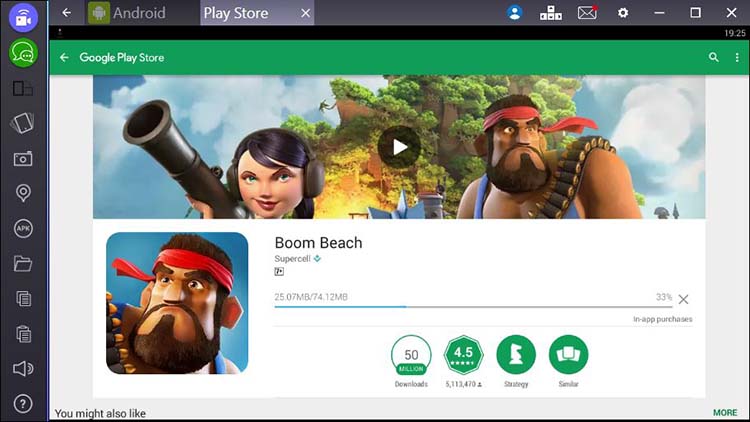The image size is (750, 422).
Task: Open the mail notifications envelope icon
Action: tap(587, 13)
